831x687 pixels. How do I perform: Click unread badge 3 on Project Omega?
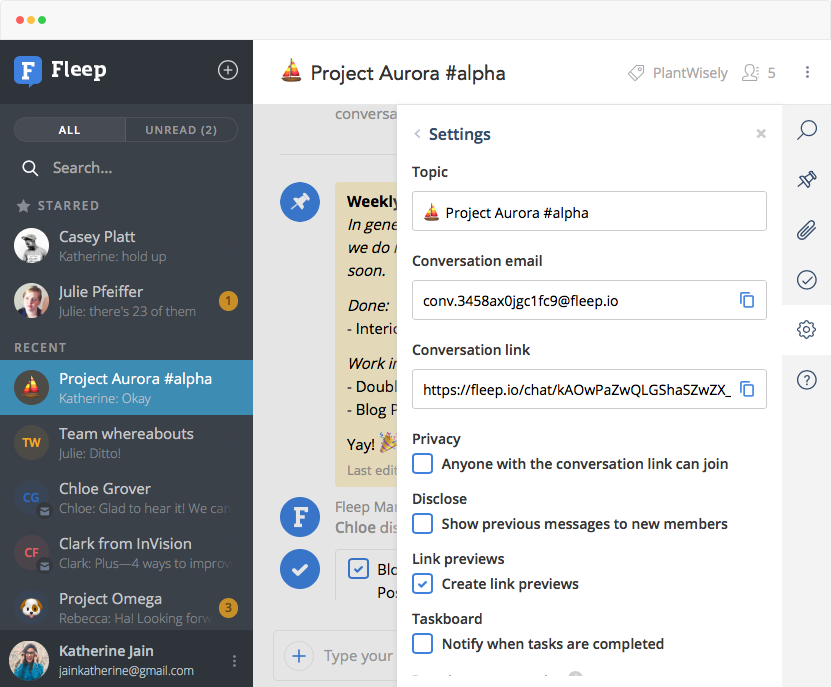coord(228,607)
